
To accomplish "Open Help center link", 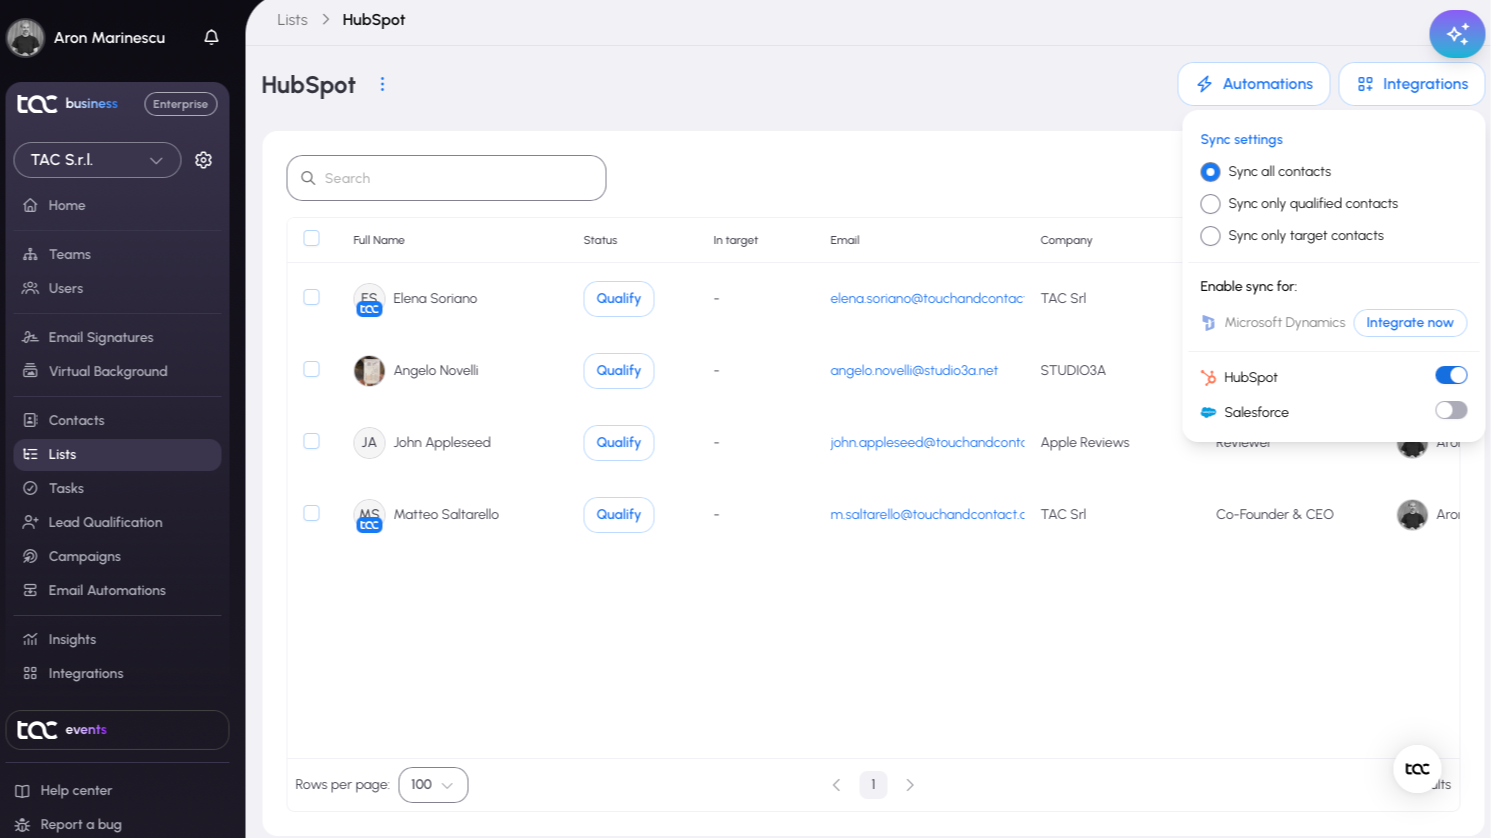I will (x=64, y=790).
